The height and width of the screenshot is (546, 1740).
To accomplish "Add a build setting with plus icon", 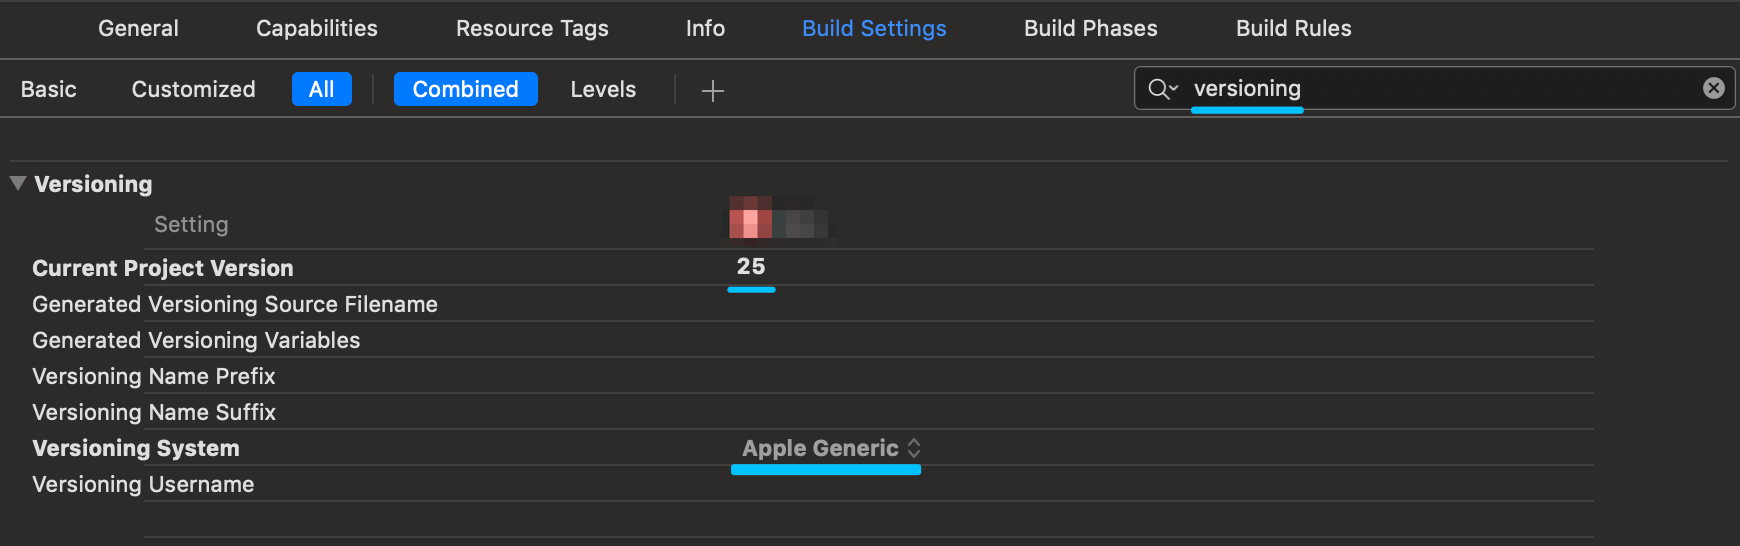I will tap(712, 90).
